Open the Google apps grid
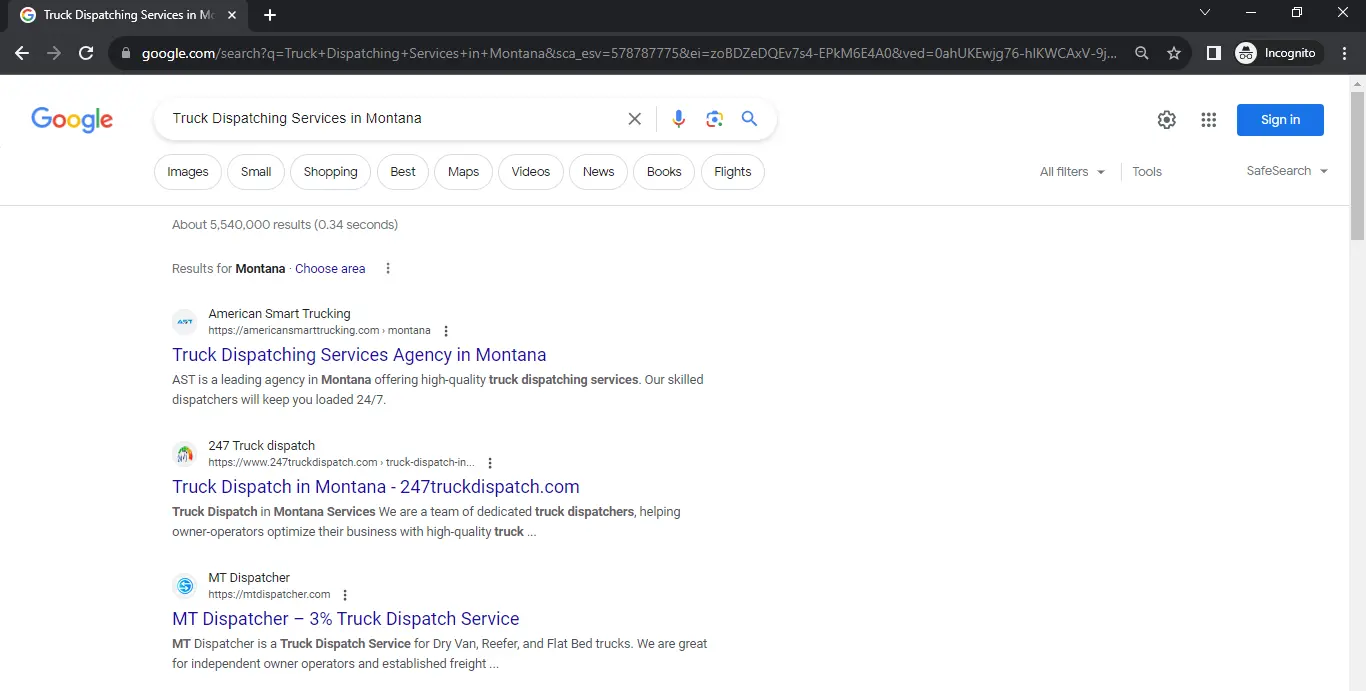Screen dimensions: 1366x691 [x=1208, y=120]
